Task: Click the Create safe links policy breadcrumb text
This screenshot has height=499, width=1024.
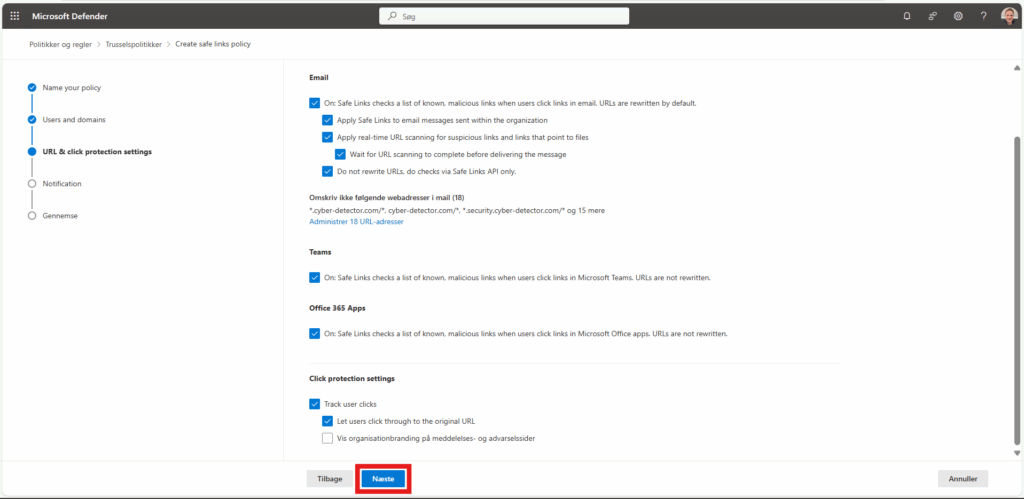Action: pos(213,44)
